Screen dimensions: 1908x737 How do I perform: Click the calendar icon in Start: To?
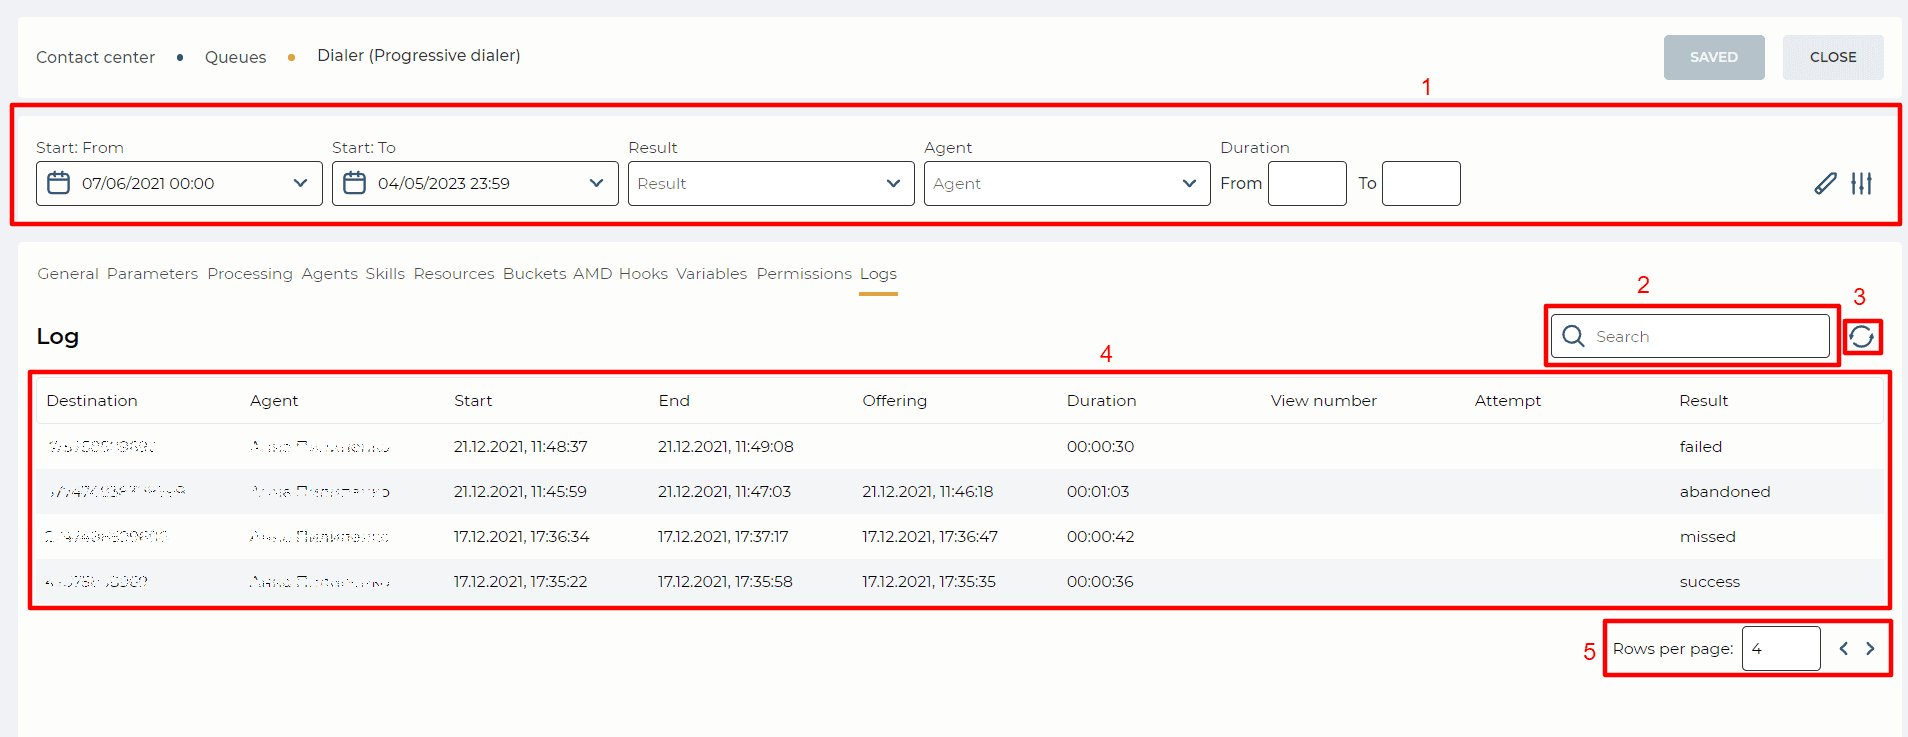point(355,183)
